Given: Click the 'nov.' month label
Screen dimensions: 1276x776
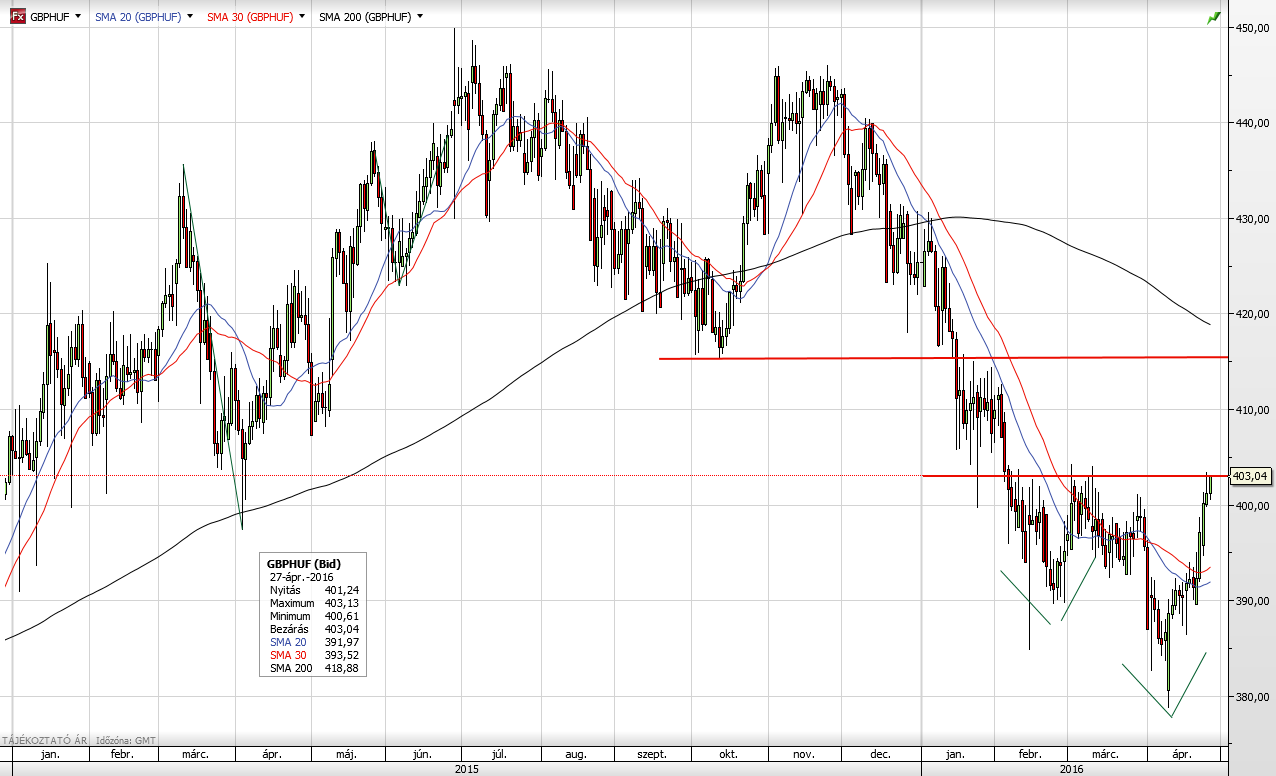Looking at the screenshot, I should [804, 754].
